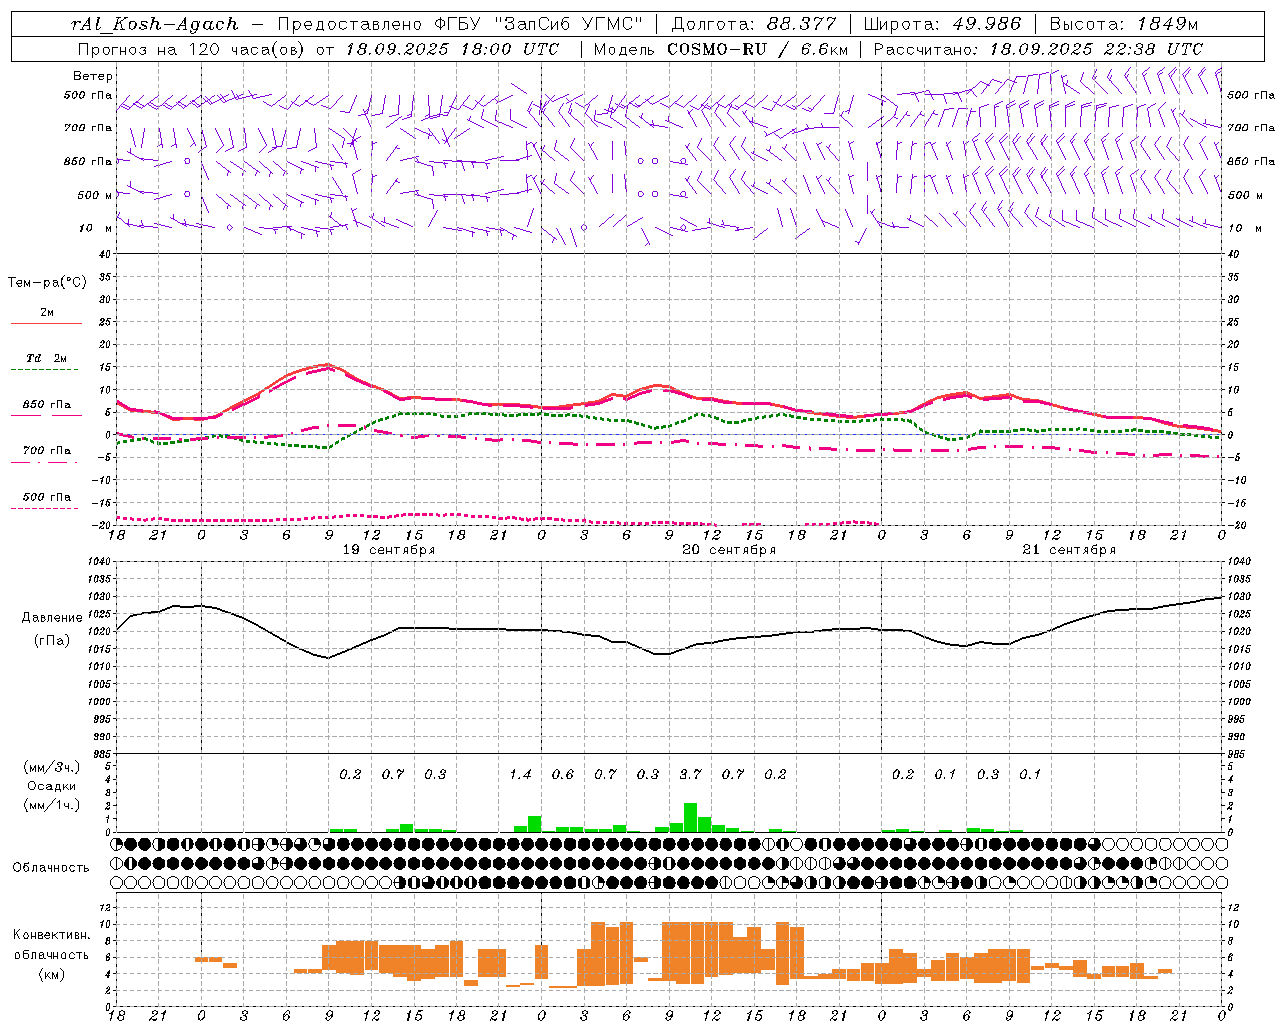Select the text Предоставлено ФГБУ "ЗапСиб УГМС"
This screenshot has width=1280, height=1024.
[x=459, y=24]
